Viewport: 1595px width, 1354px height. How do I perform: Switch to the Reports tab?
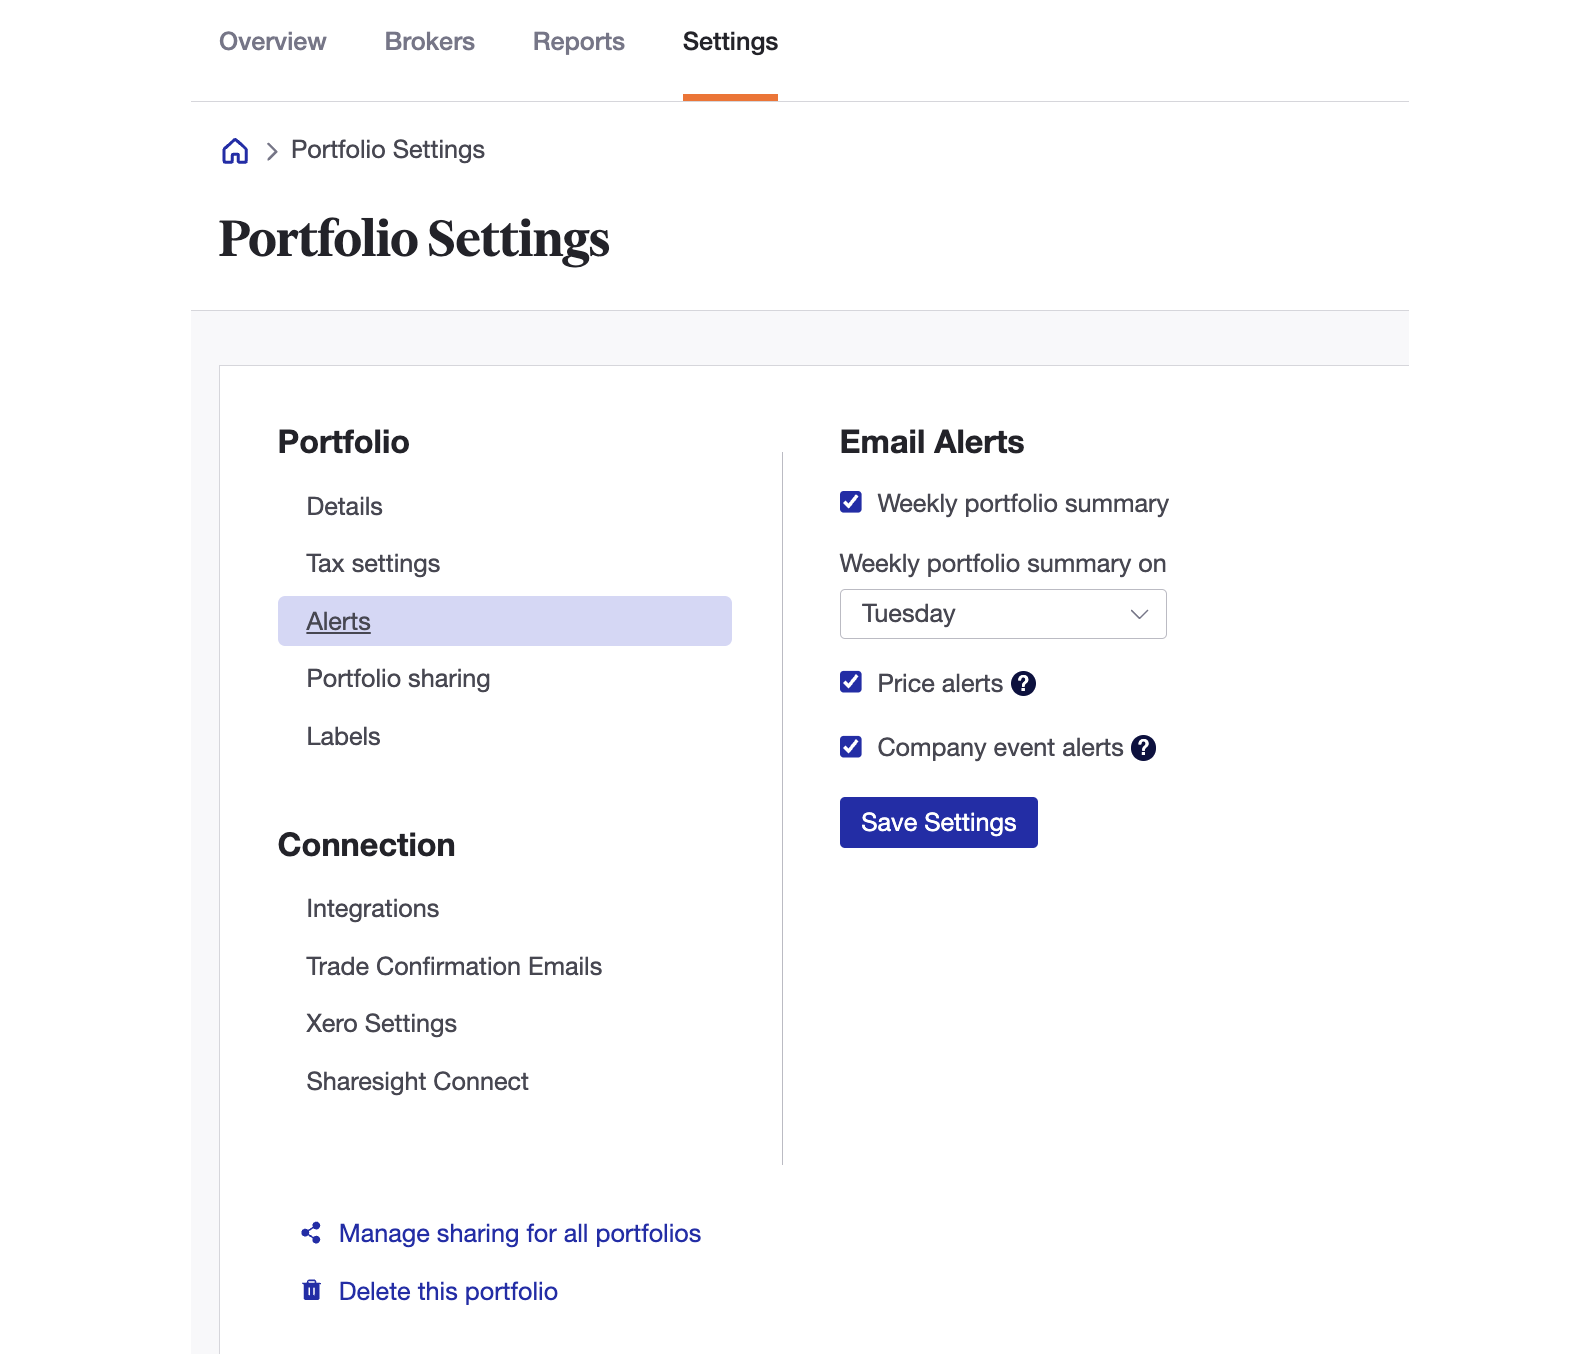point(578,42)
